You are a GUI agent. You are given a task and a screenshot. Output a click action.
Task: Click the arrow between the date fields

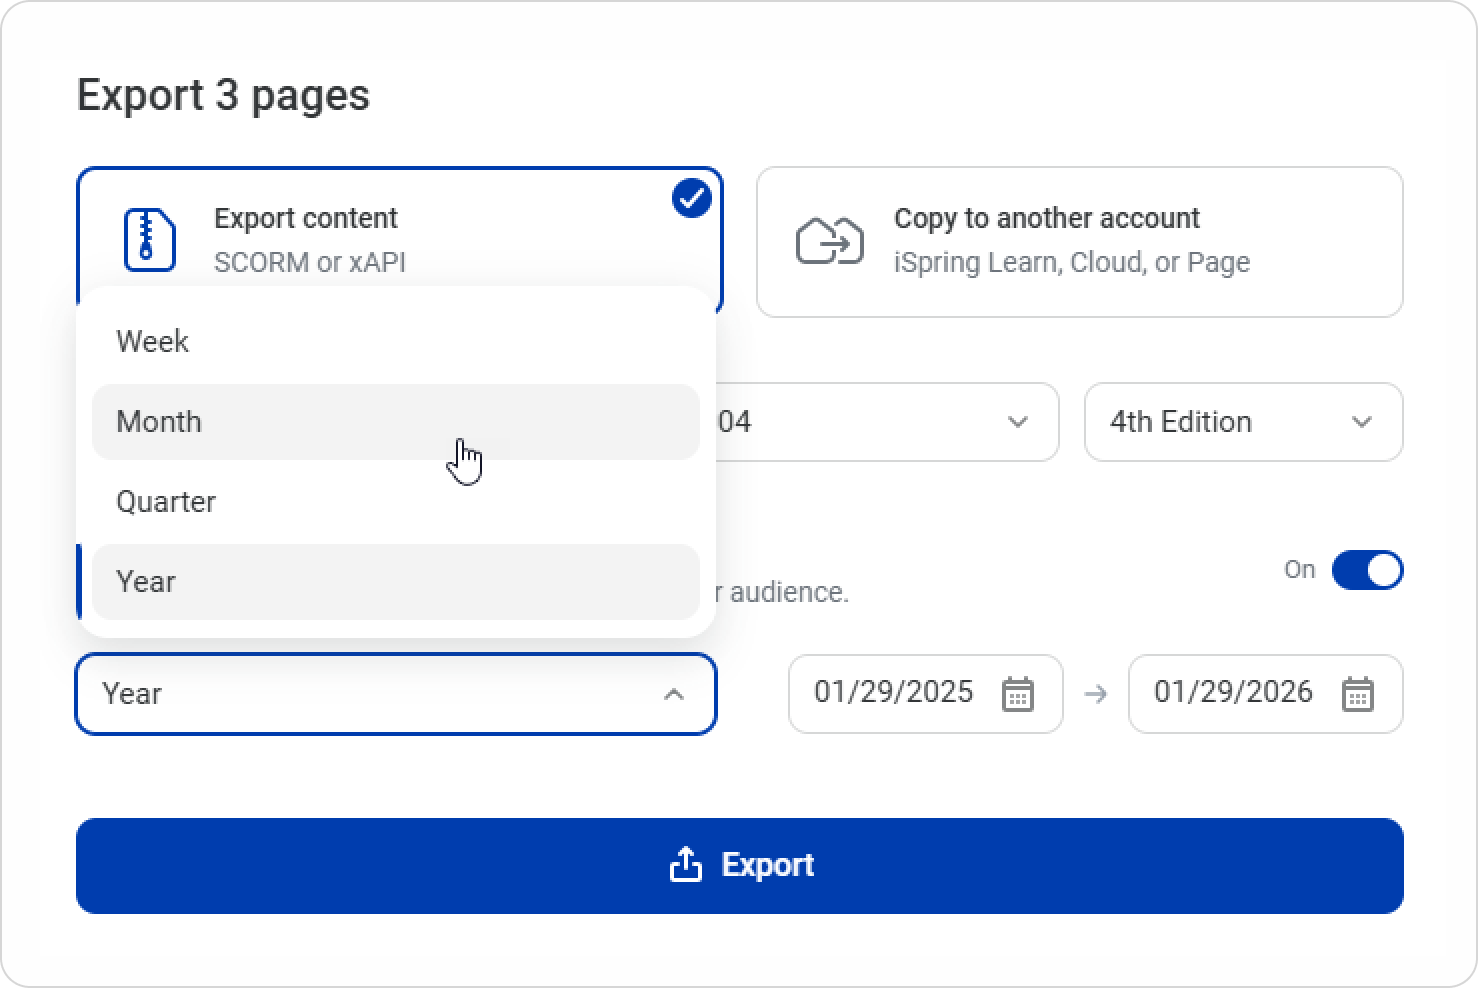coord(1096,694)
